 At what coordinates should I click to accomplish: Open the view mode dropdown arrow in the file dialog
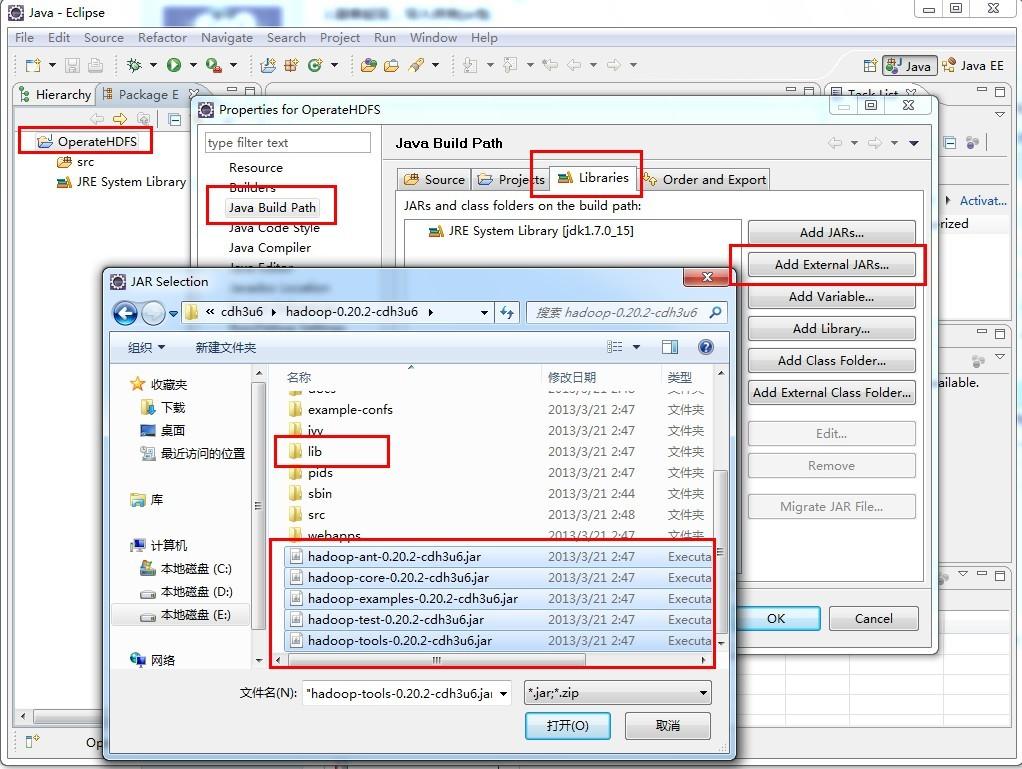[x=636, y=347]
